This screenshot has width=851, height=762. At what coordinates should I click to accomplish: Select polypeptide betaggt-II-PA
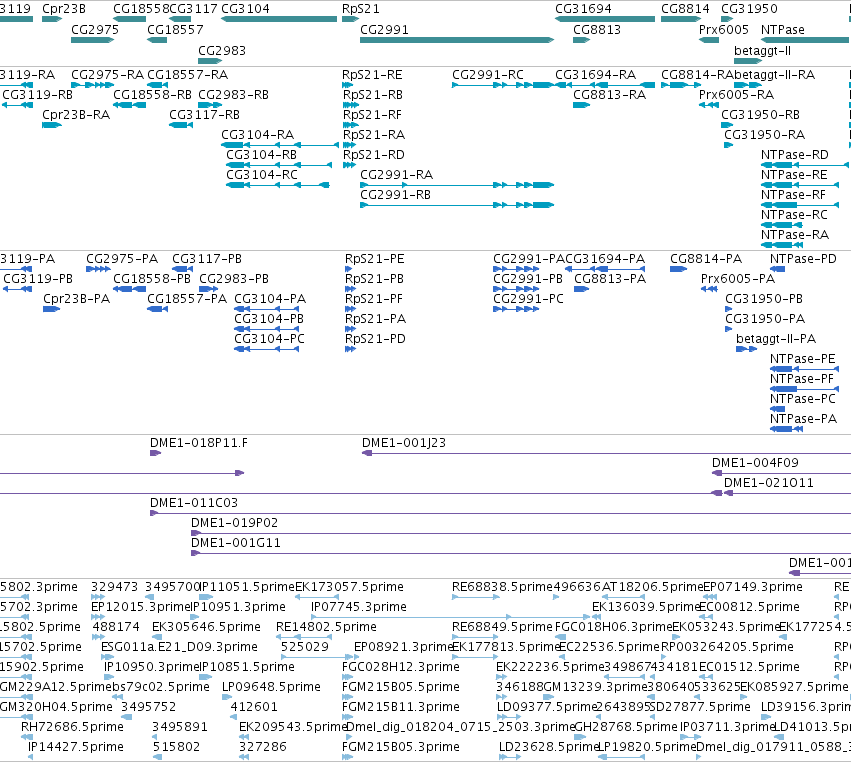pyautogui.click(x=746, y=349)
